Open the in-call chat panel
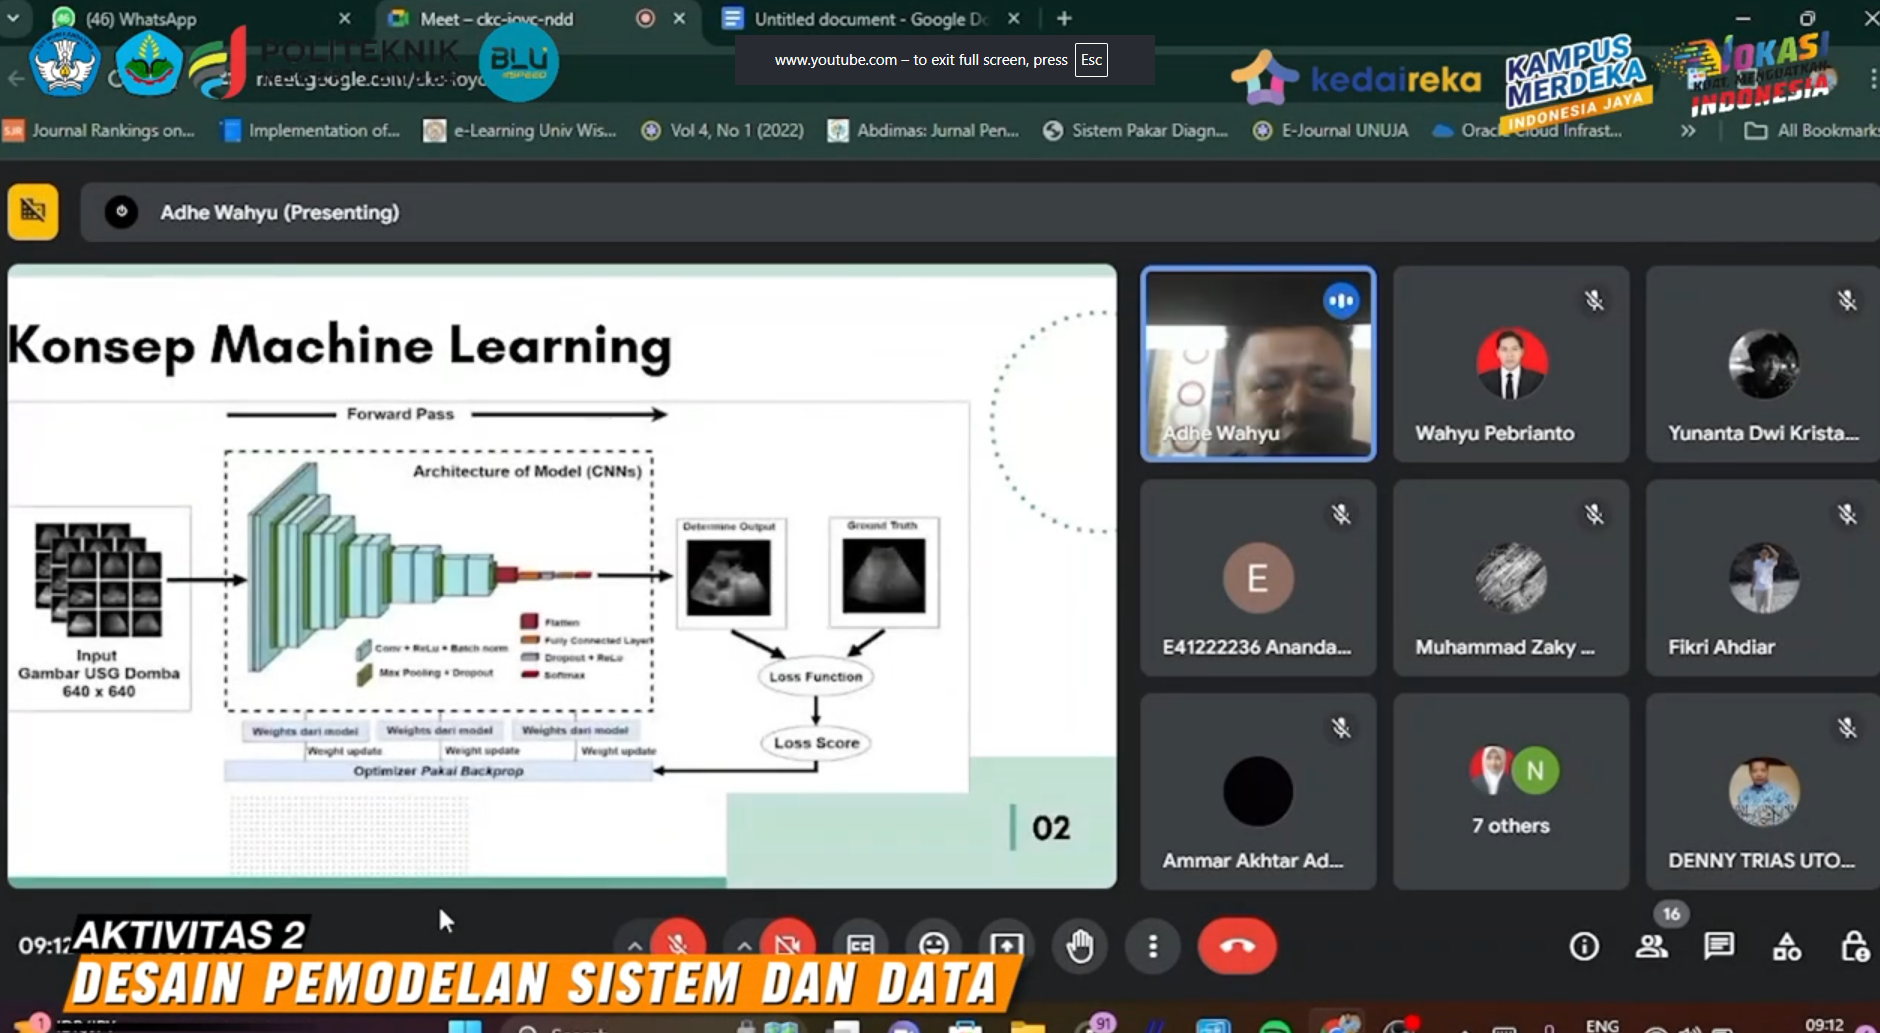 (x=1719, y=946)
